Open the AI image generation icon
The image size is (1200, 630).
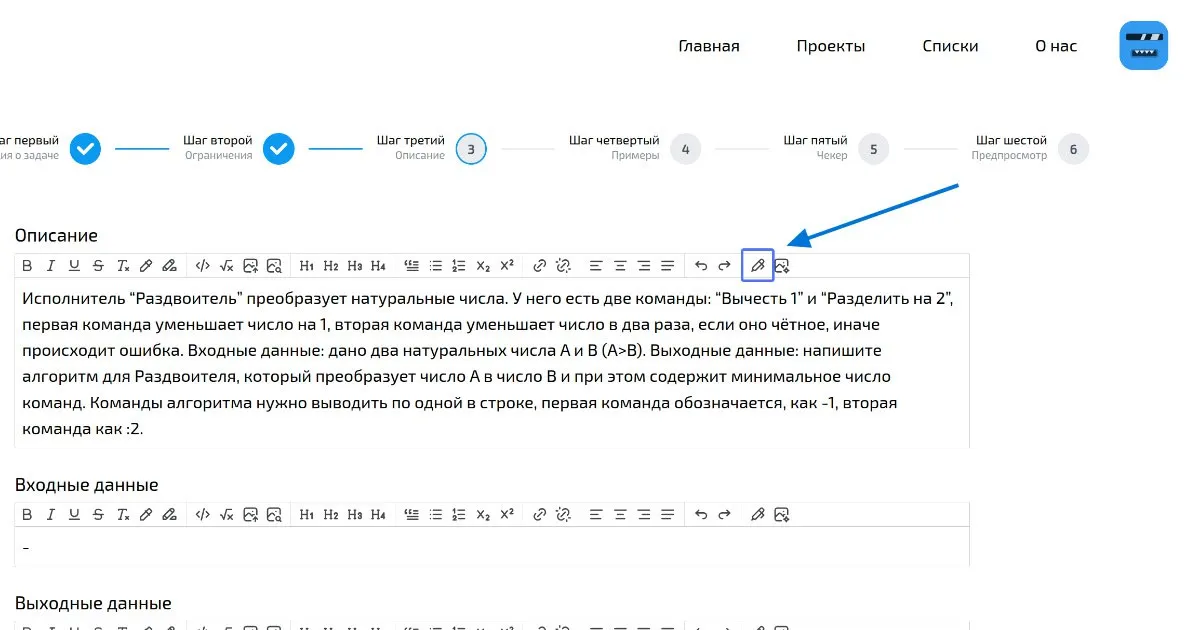(783, 265)
